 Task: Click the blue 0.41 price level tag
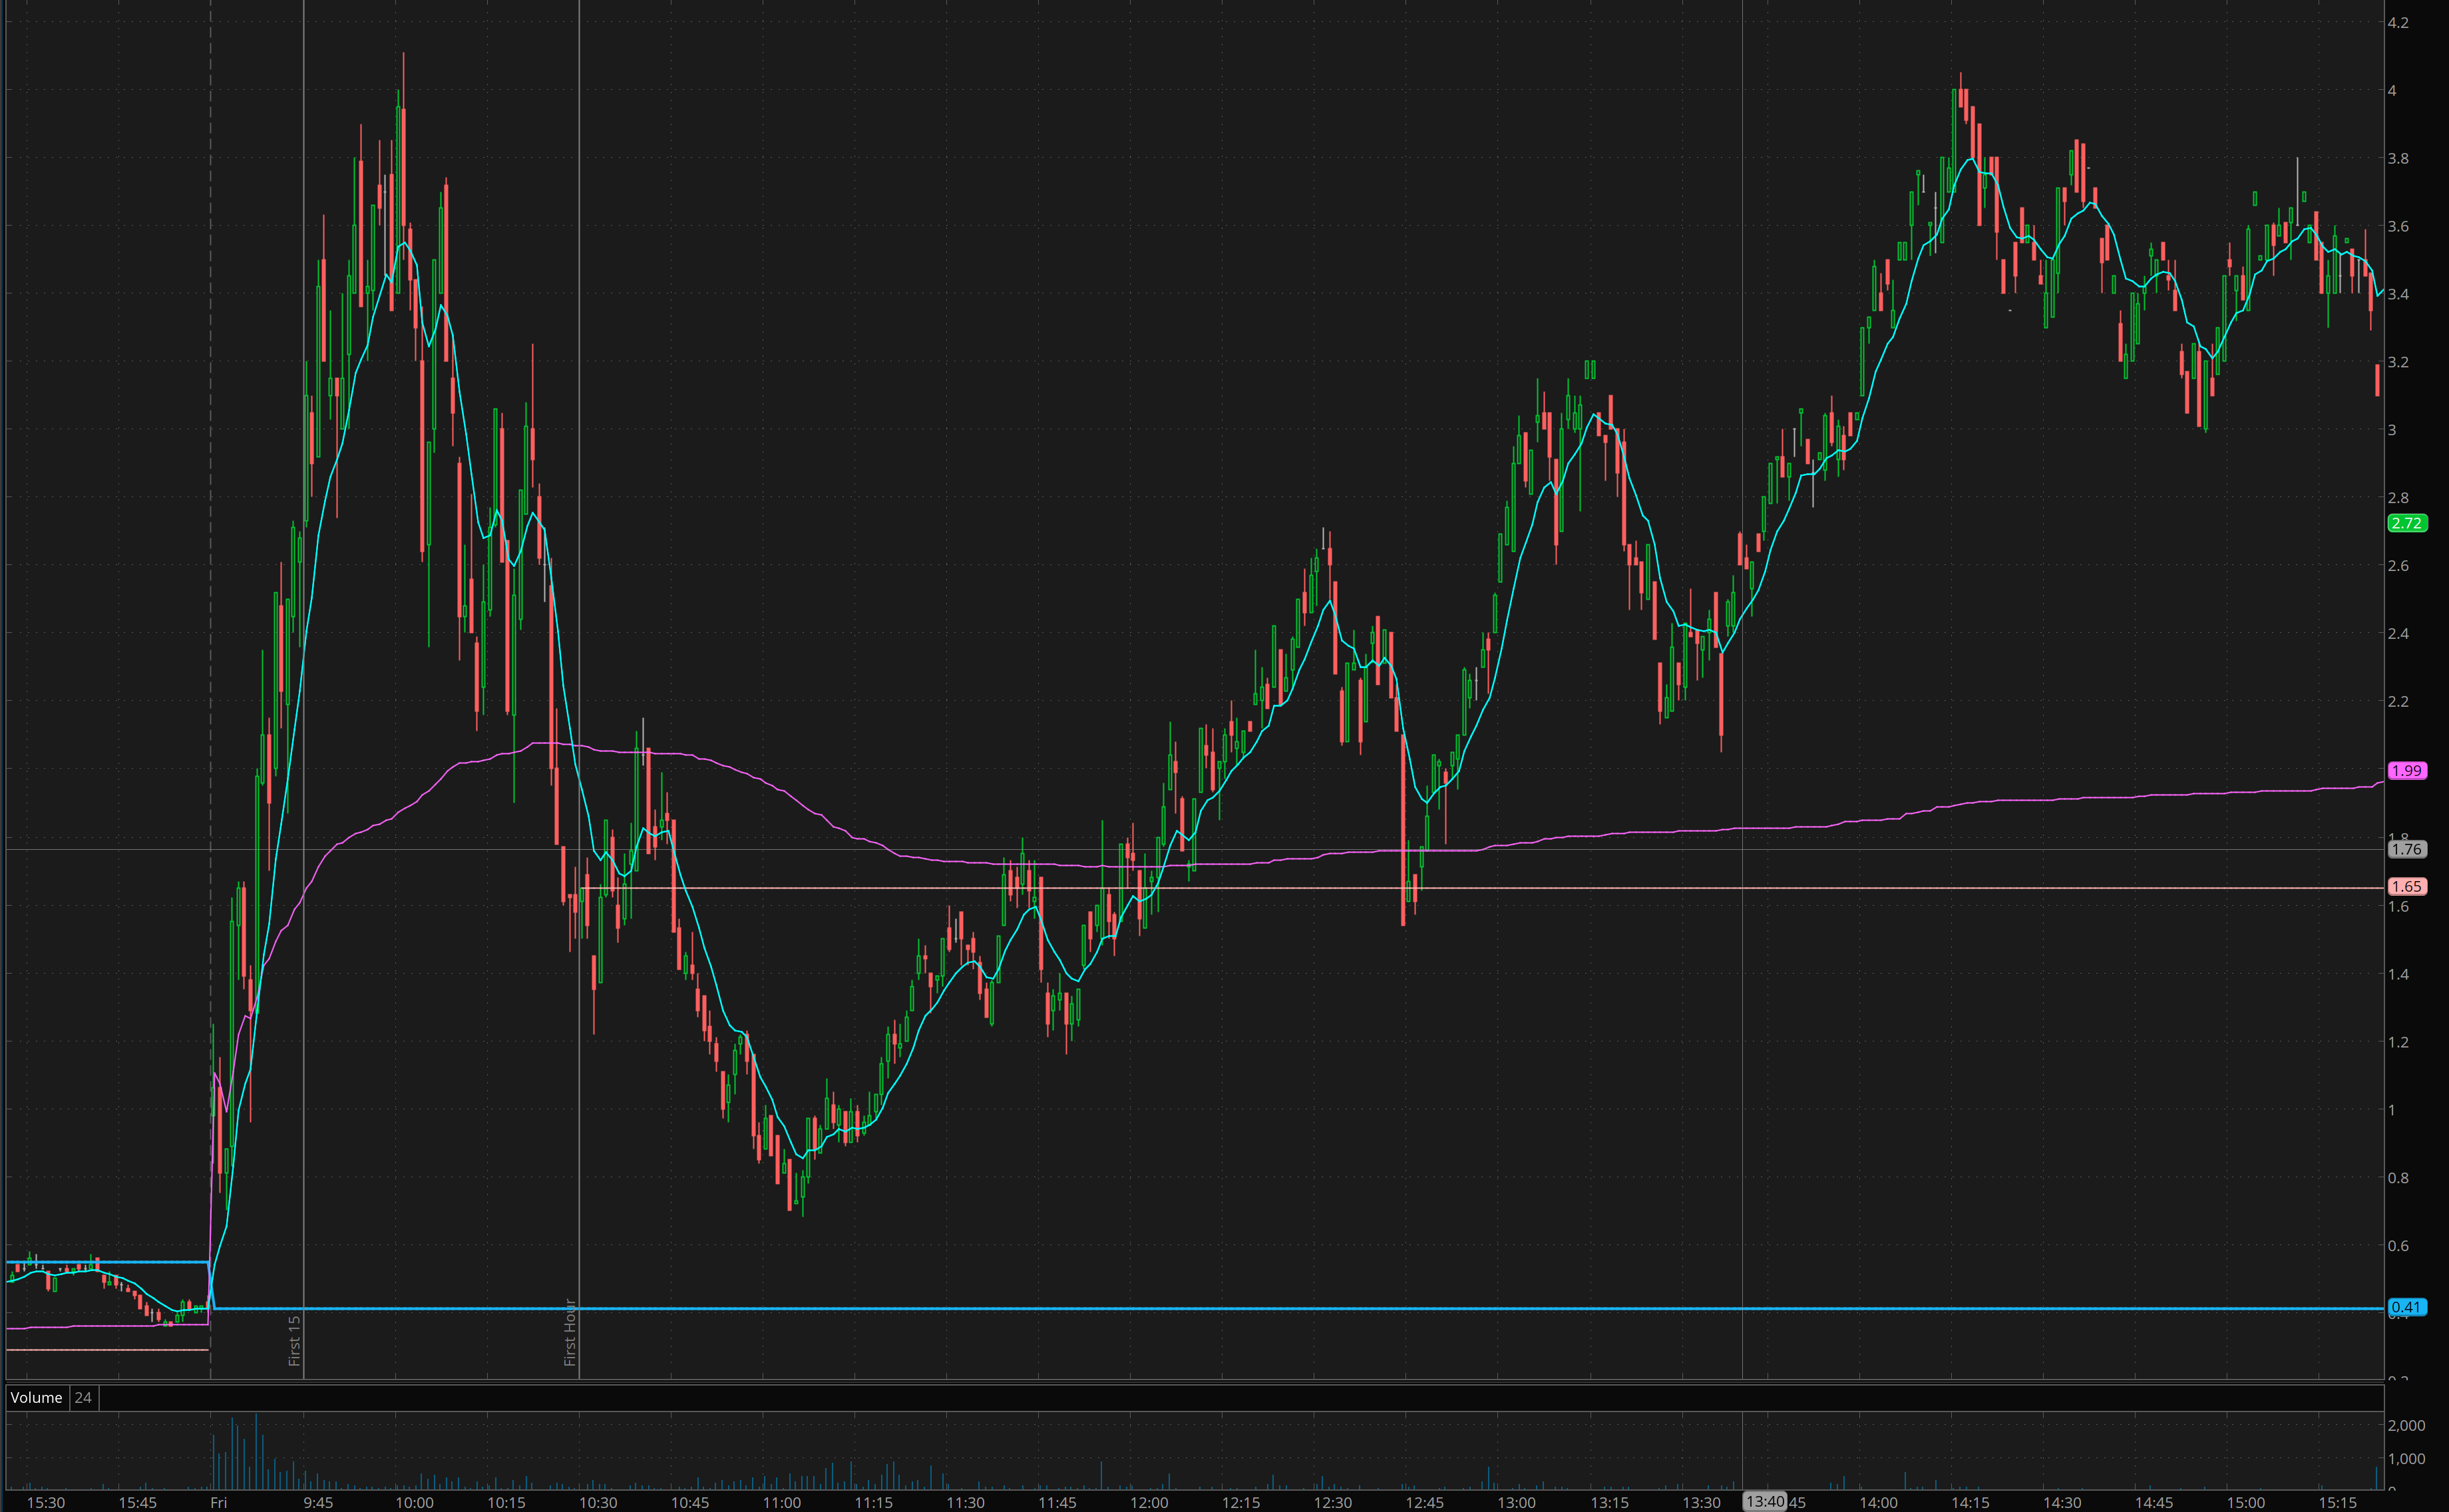point(2406,1307)
